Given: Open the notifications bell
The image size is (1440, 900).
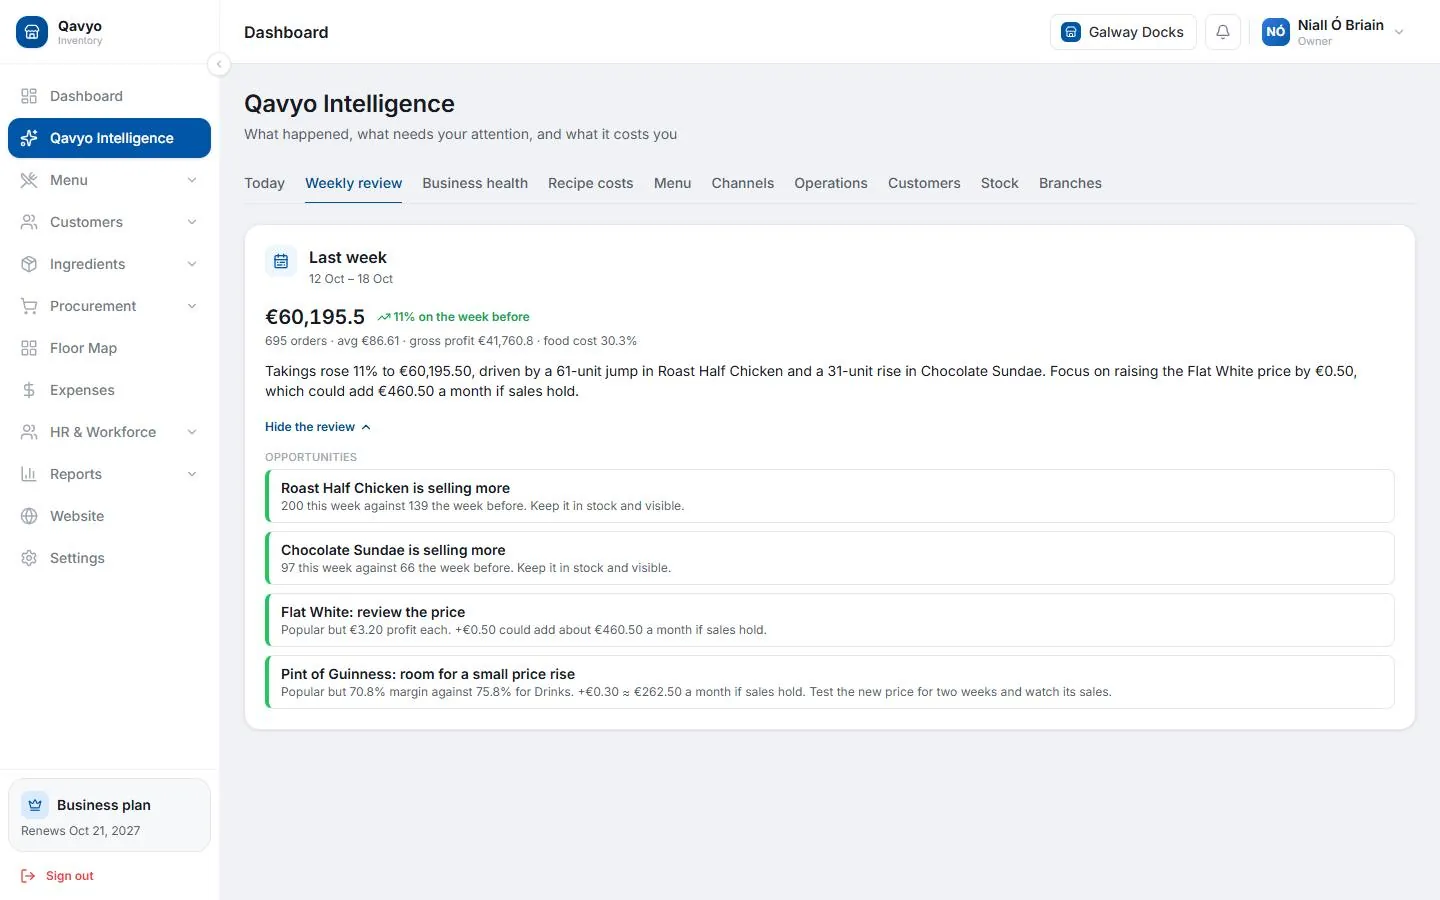Looking at the screenshot, I should pos(1223,32).
